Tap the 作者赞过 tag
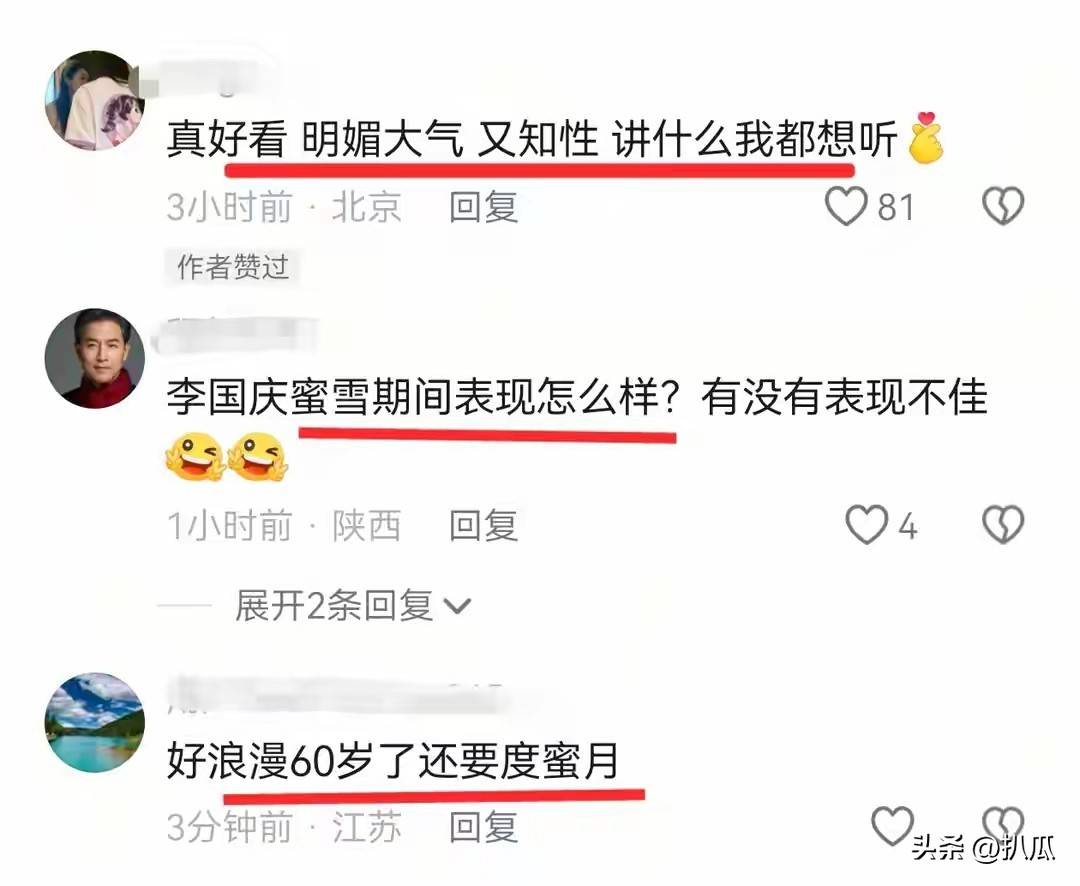1080x886 pixels. pyautogui.click(x=233, y=267)
